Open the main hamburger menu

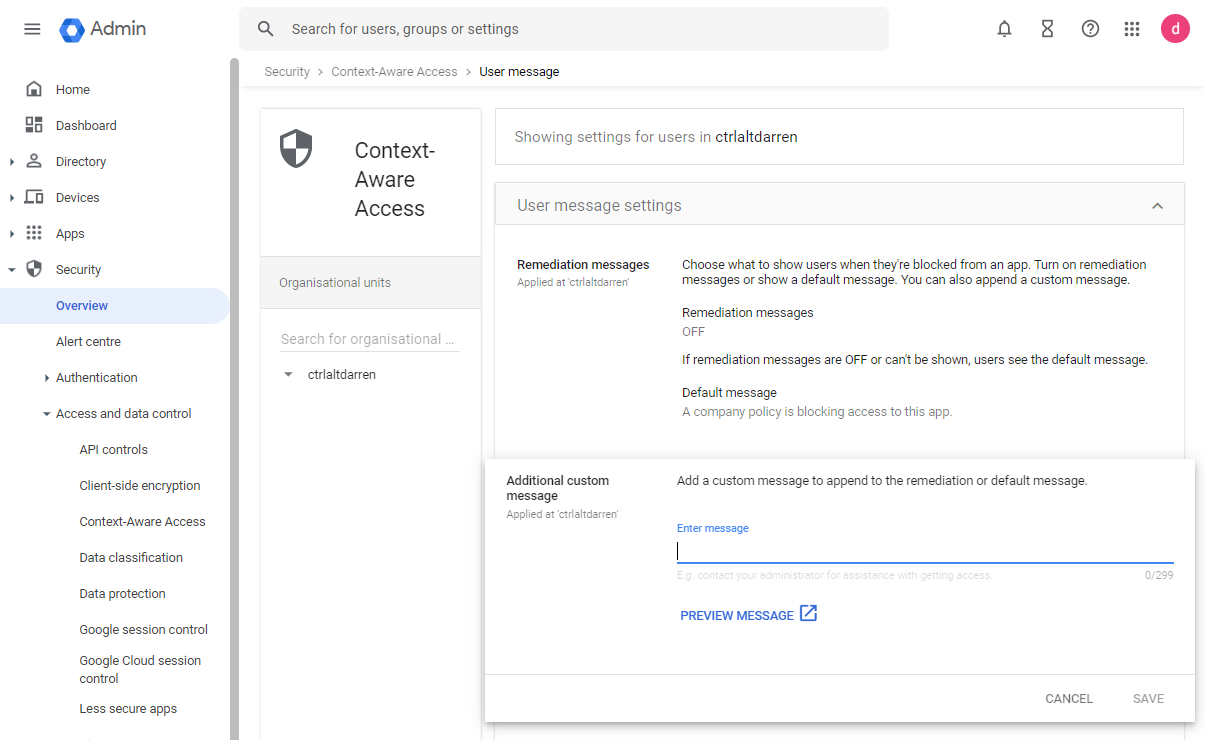point(32,29)
